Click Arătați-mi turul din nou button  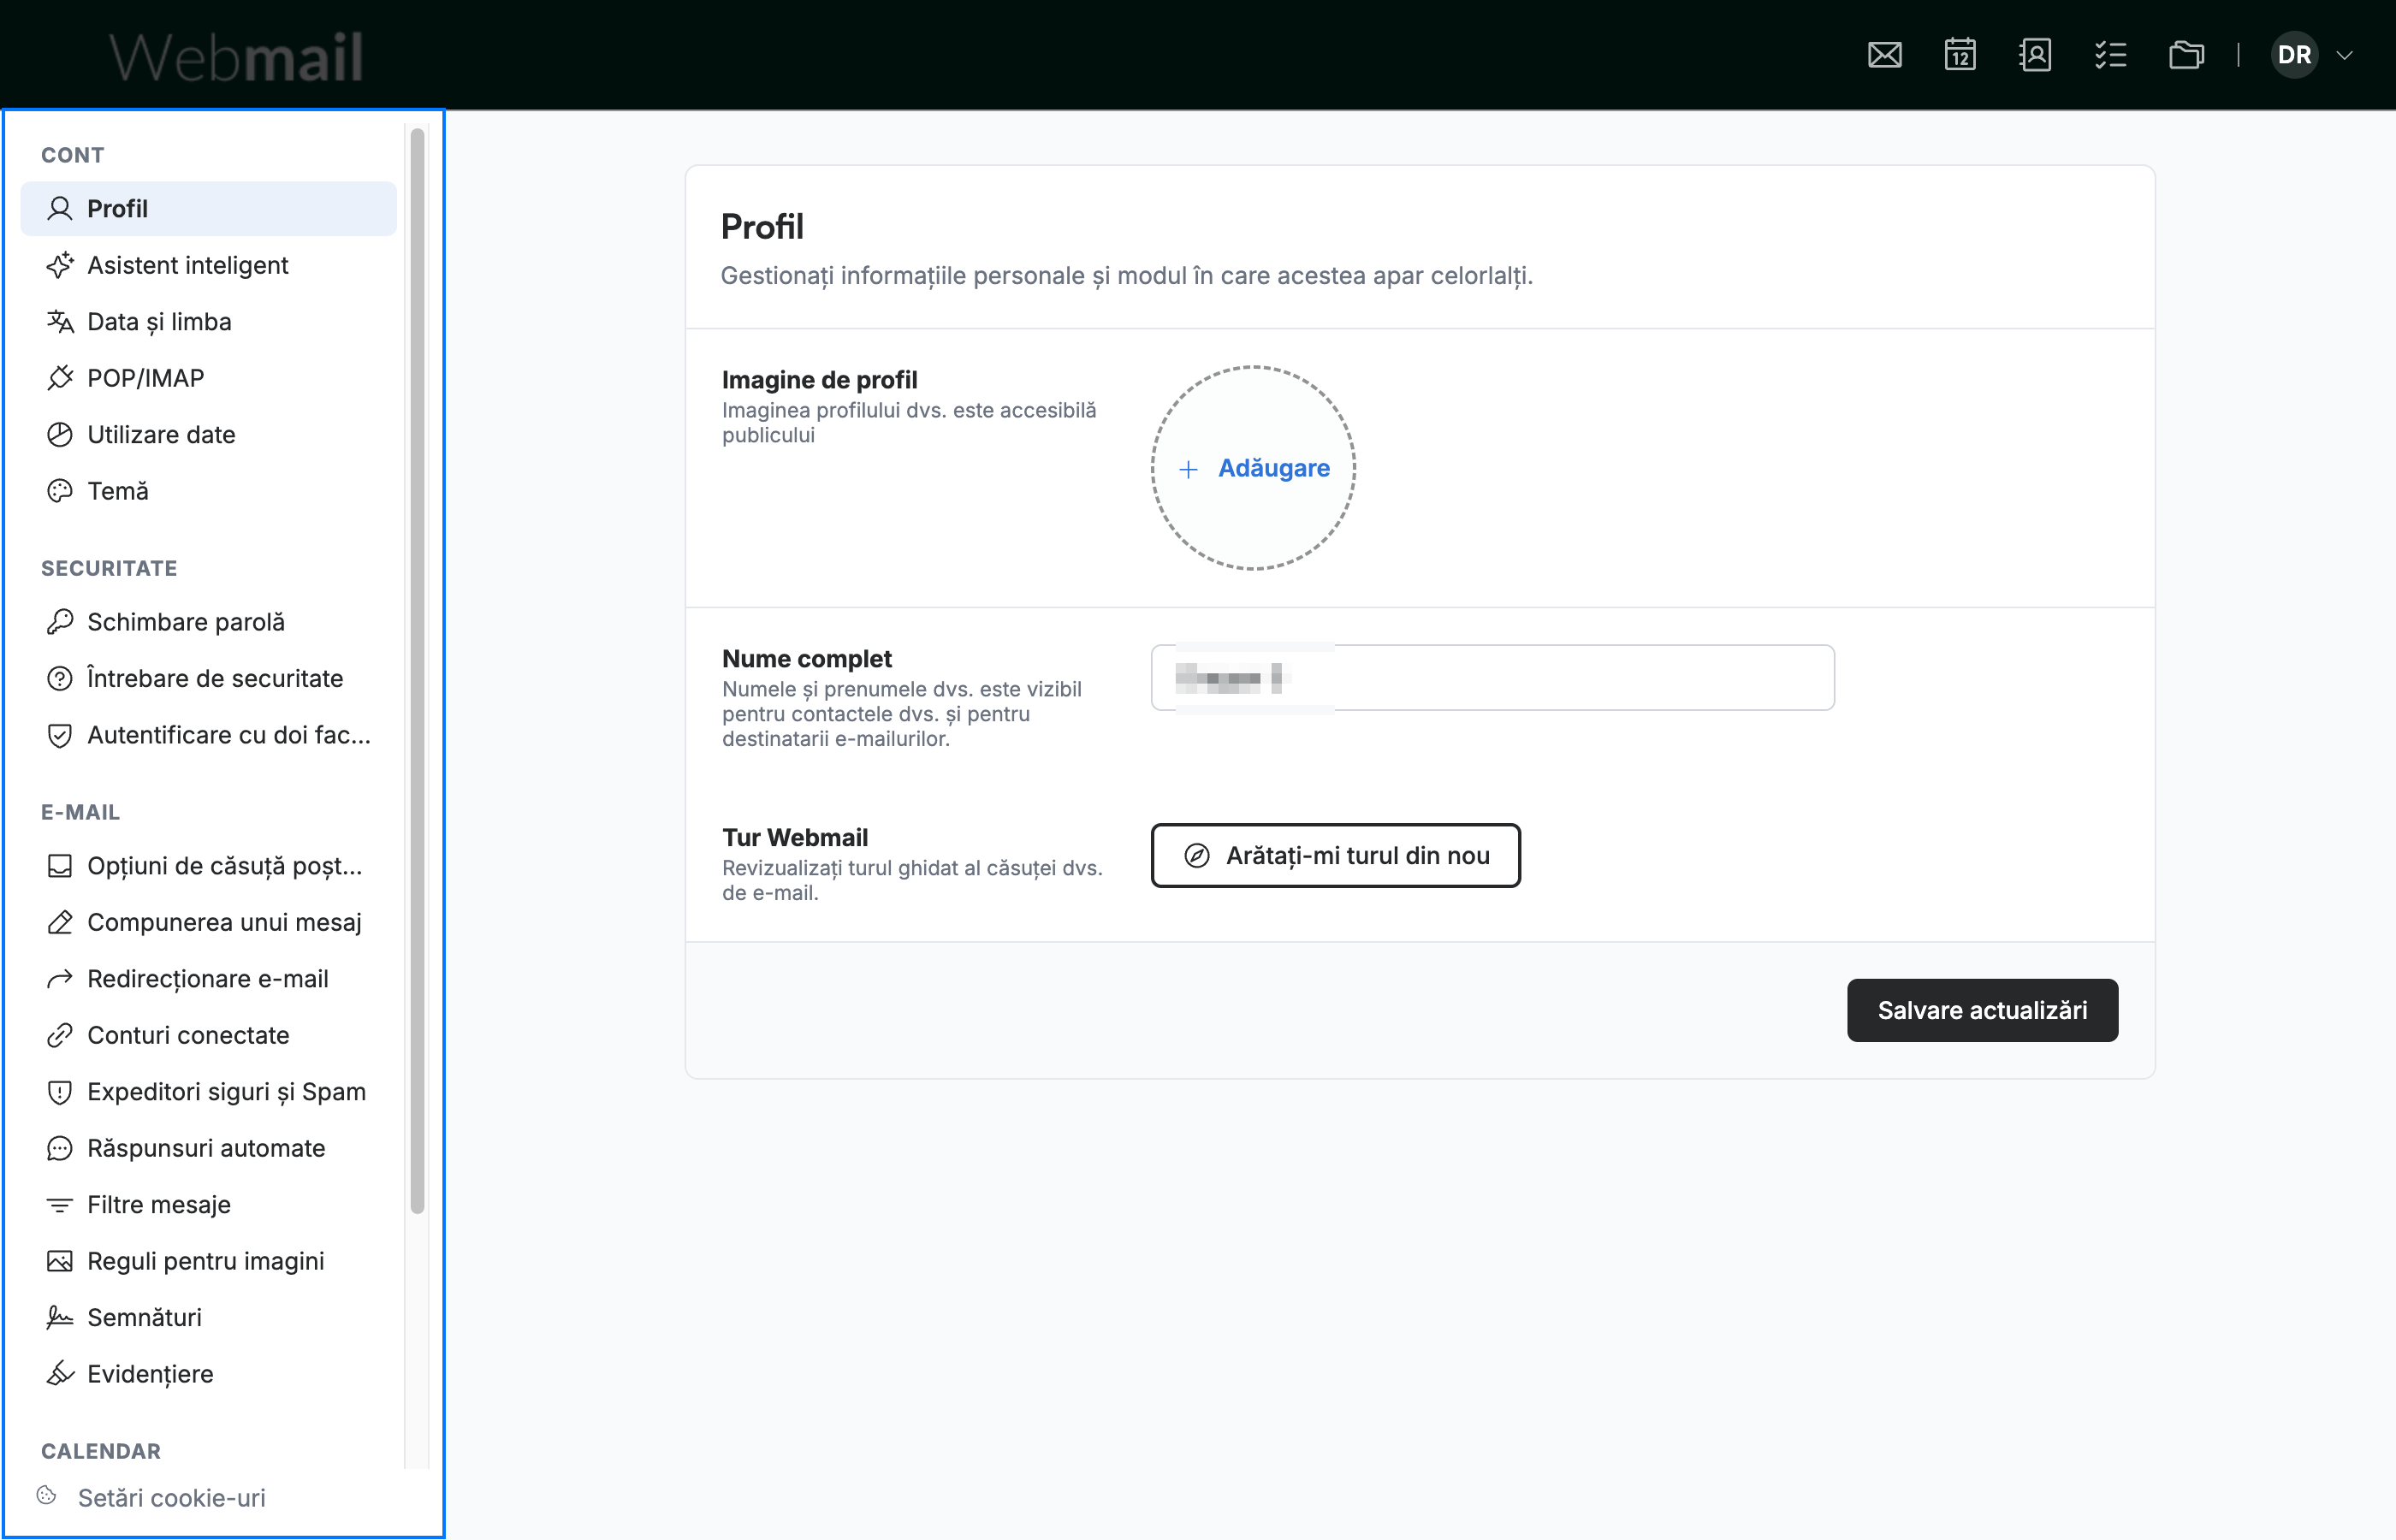tap(1335, 856)
